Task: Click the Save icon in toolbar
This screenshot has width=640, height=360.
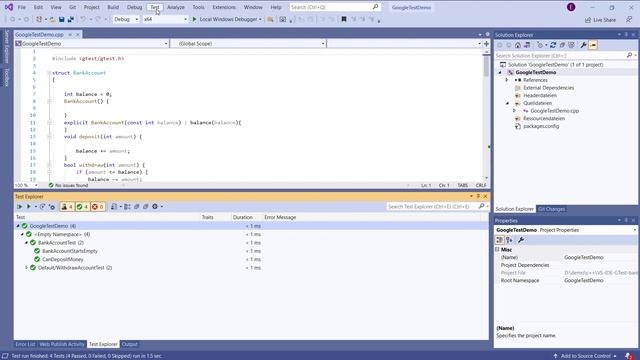Action: pyautogui.click(x=62, y=19)
